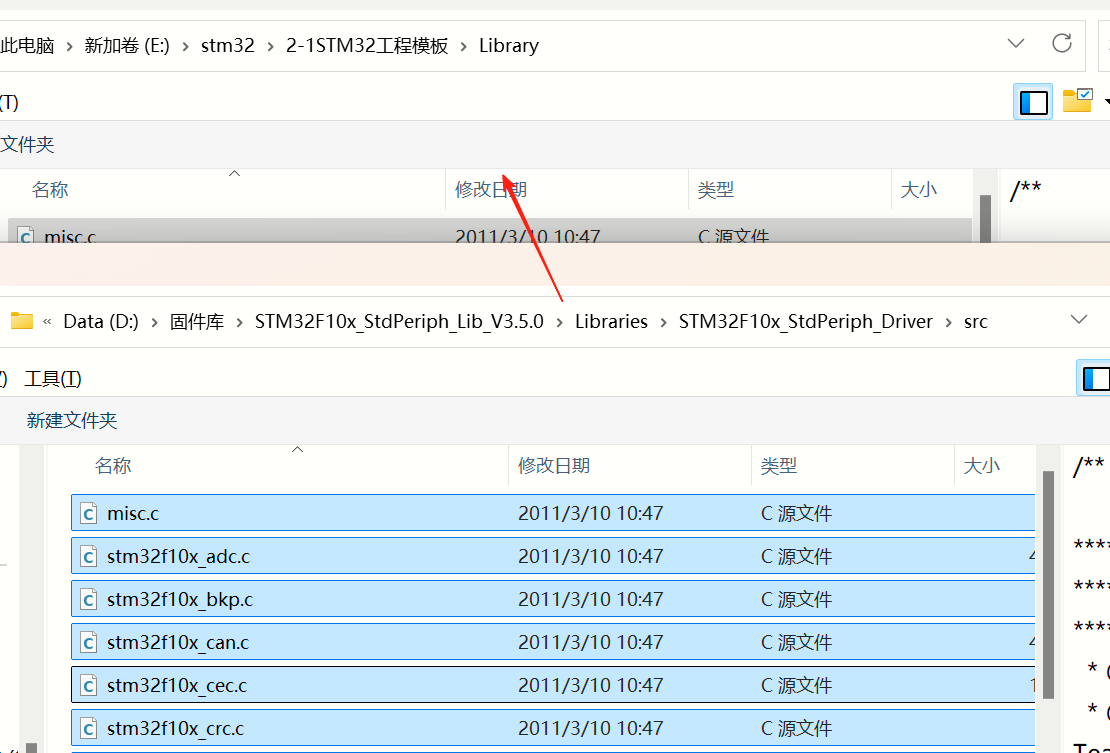Click C file icon of stm32f10x_bkp.c
This screenshot has width=1110, height=753.
pyautogui.click(x=88, y=599)
